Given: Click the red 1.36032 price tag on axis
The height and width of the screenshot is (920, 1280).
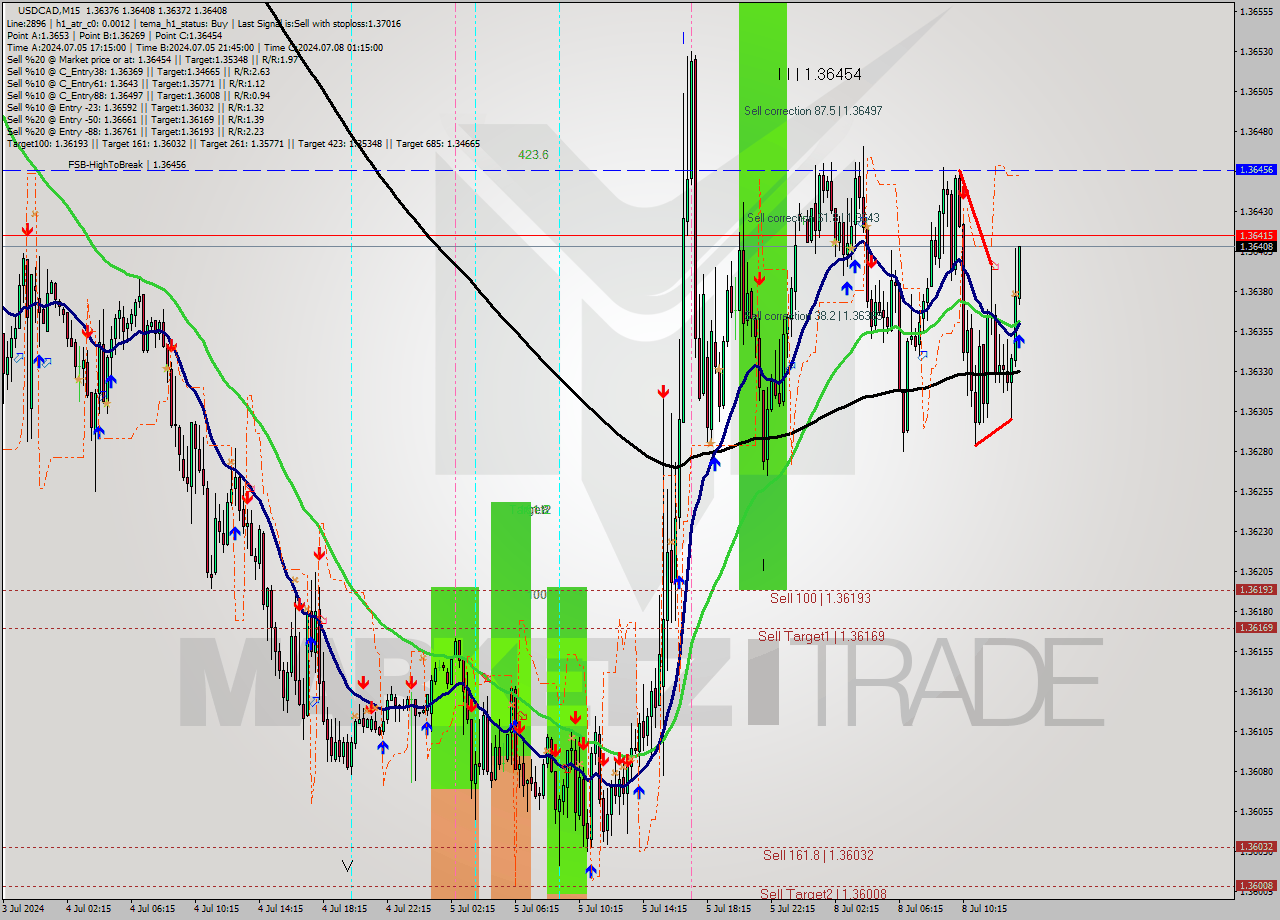Looking at the screenshot, I should point(1256,846).
